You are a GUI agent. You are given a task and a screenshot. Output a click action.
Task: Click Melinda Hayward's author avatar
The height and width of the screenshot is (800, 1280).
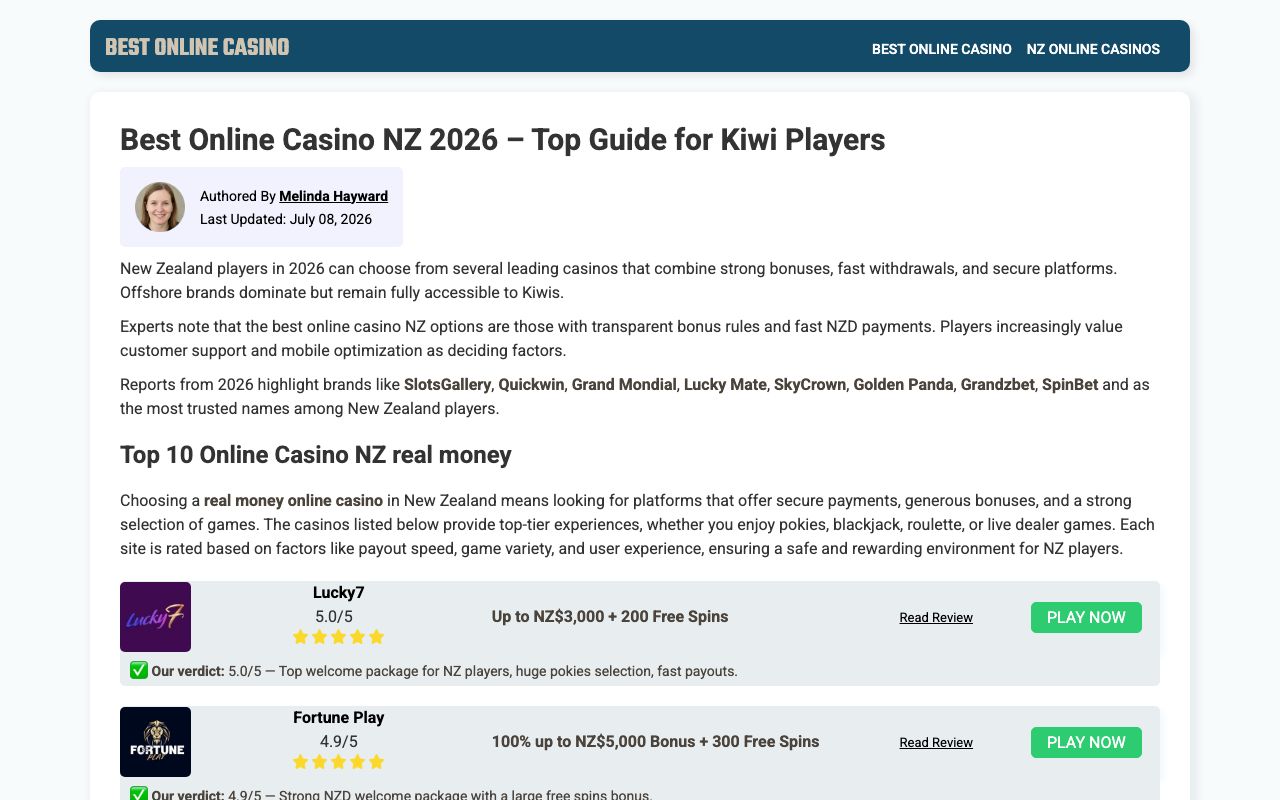click(160, 207)
